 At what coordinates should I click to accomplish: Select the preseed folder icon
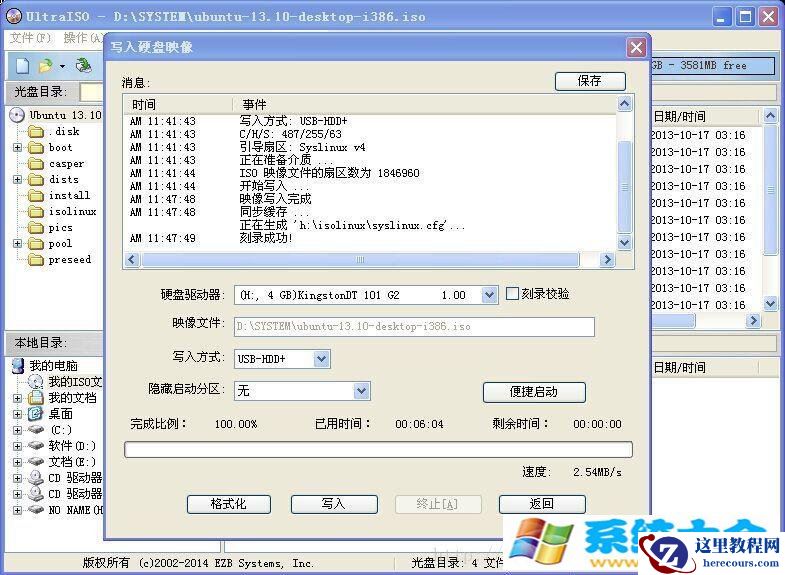point(36,260)
